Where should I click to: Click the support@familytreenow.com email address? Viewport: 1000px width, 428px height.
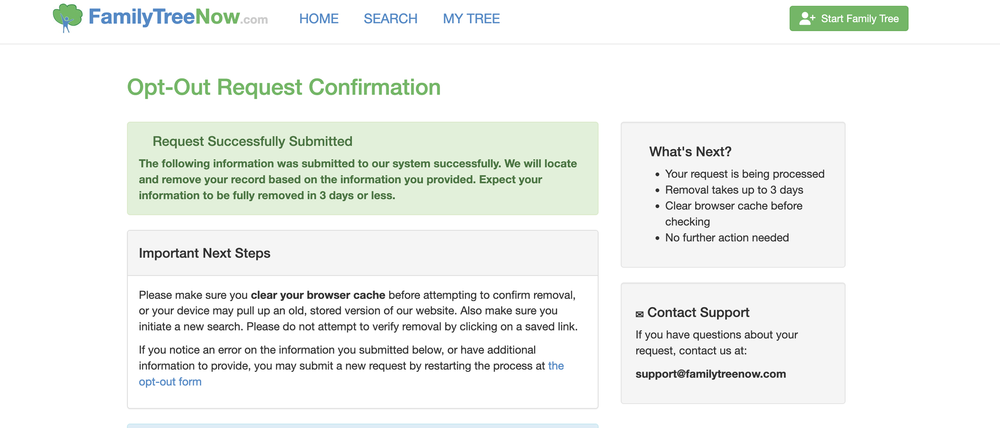pyautogui.click(x=710, y=374)
